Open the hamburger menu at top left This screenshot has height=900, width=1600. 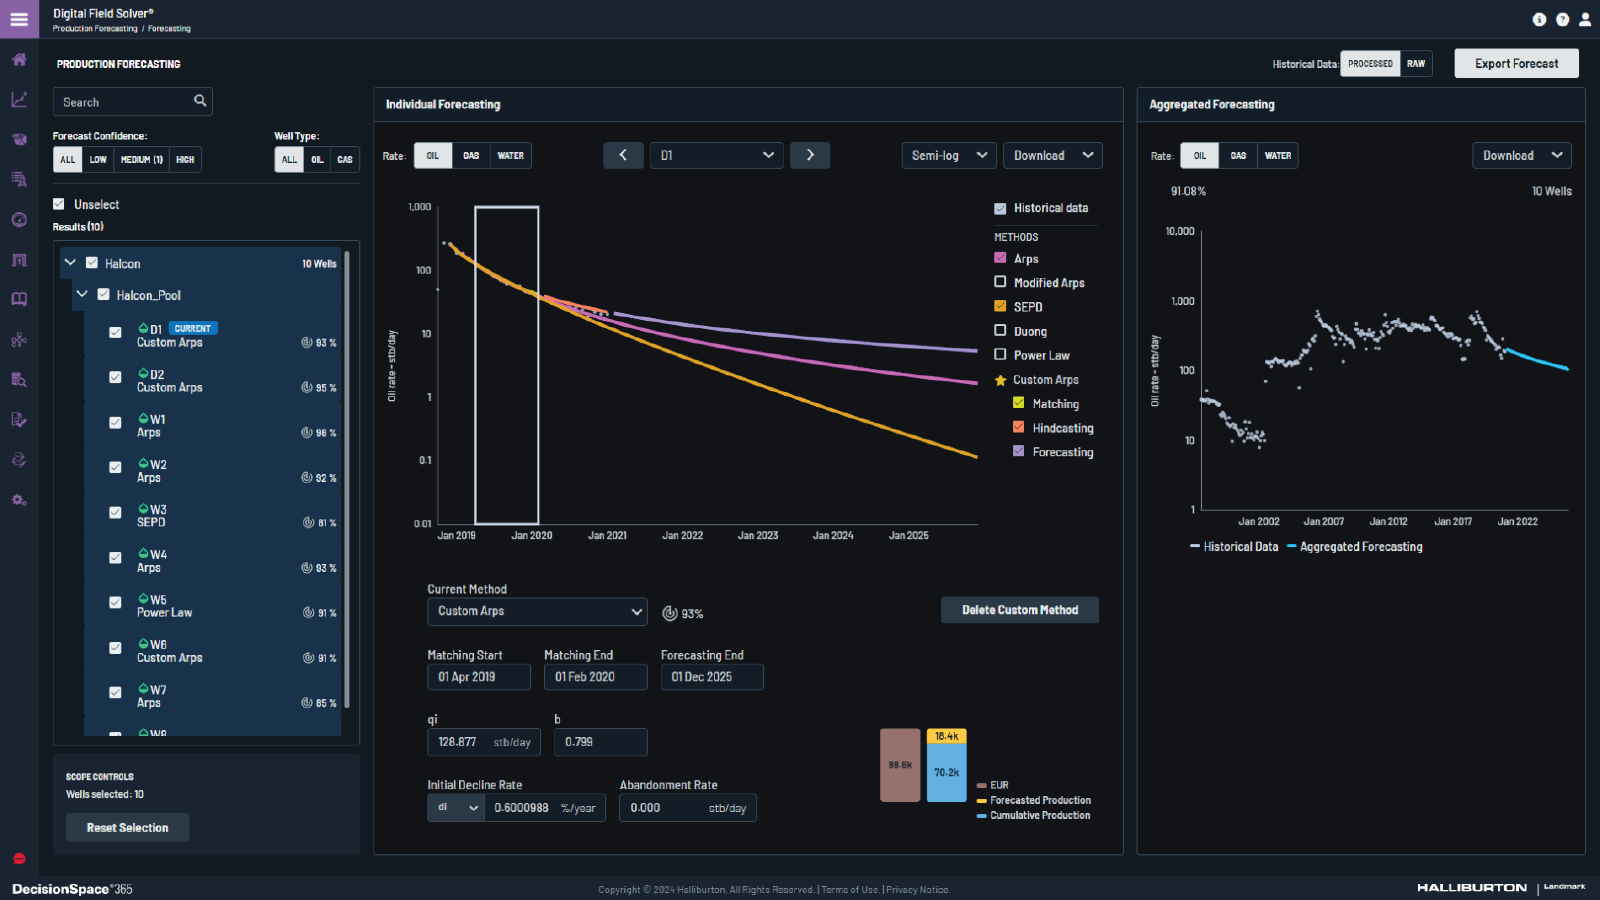tap(19, 19)
